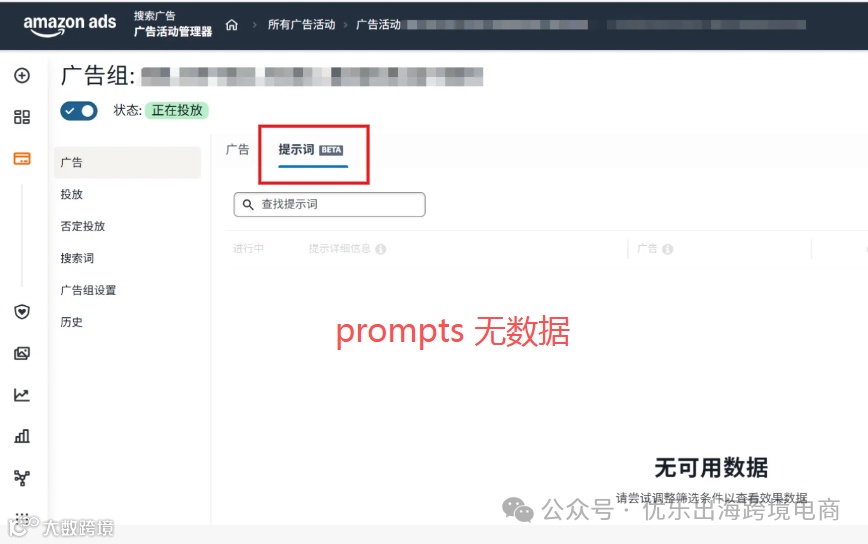Image resolution: width=868 pixels, height=544 pixels.
Task: Open 广告组设置 in left menu
Action: [88, 291]
